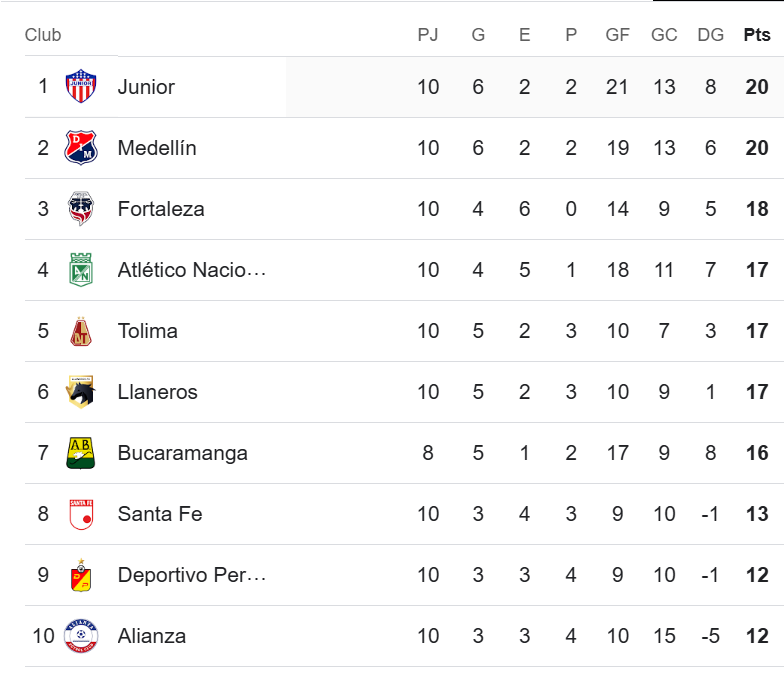Open the Medellín team name link

point(157,148)
